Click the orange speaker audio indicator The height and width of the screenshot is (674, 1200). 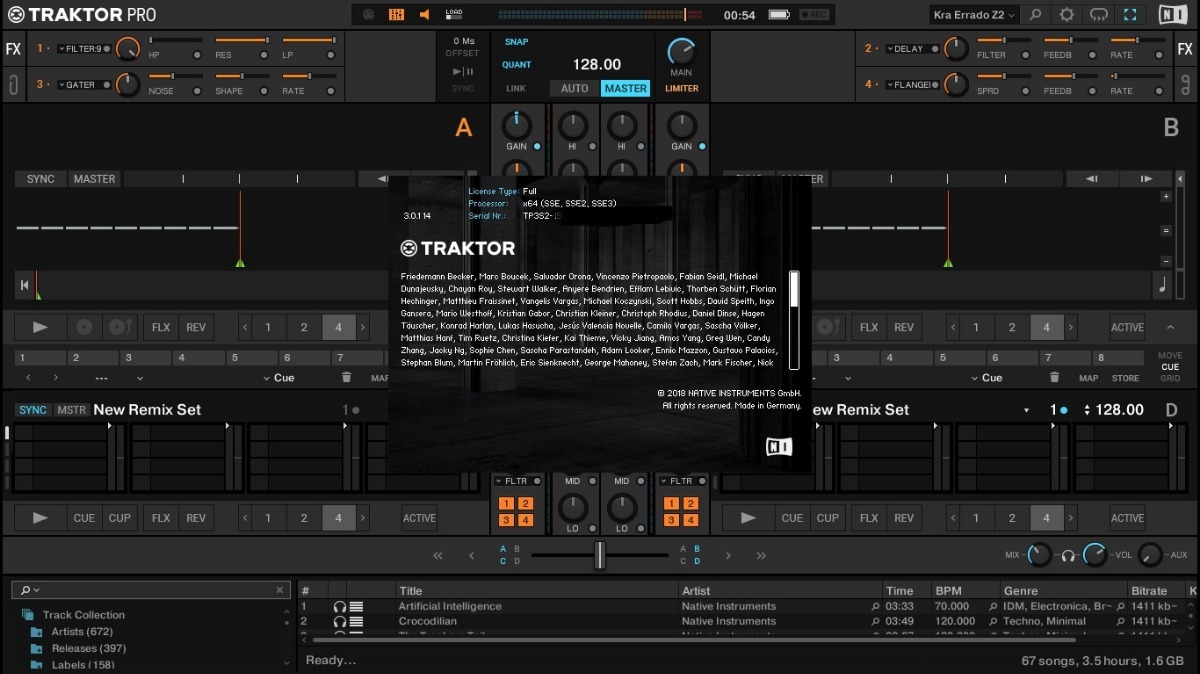click(x=425, y=15)
